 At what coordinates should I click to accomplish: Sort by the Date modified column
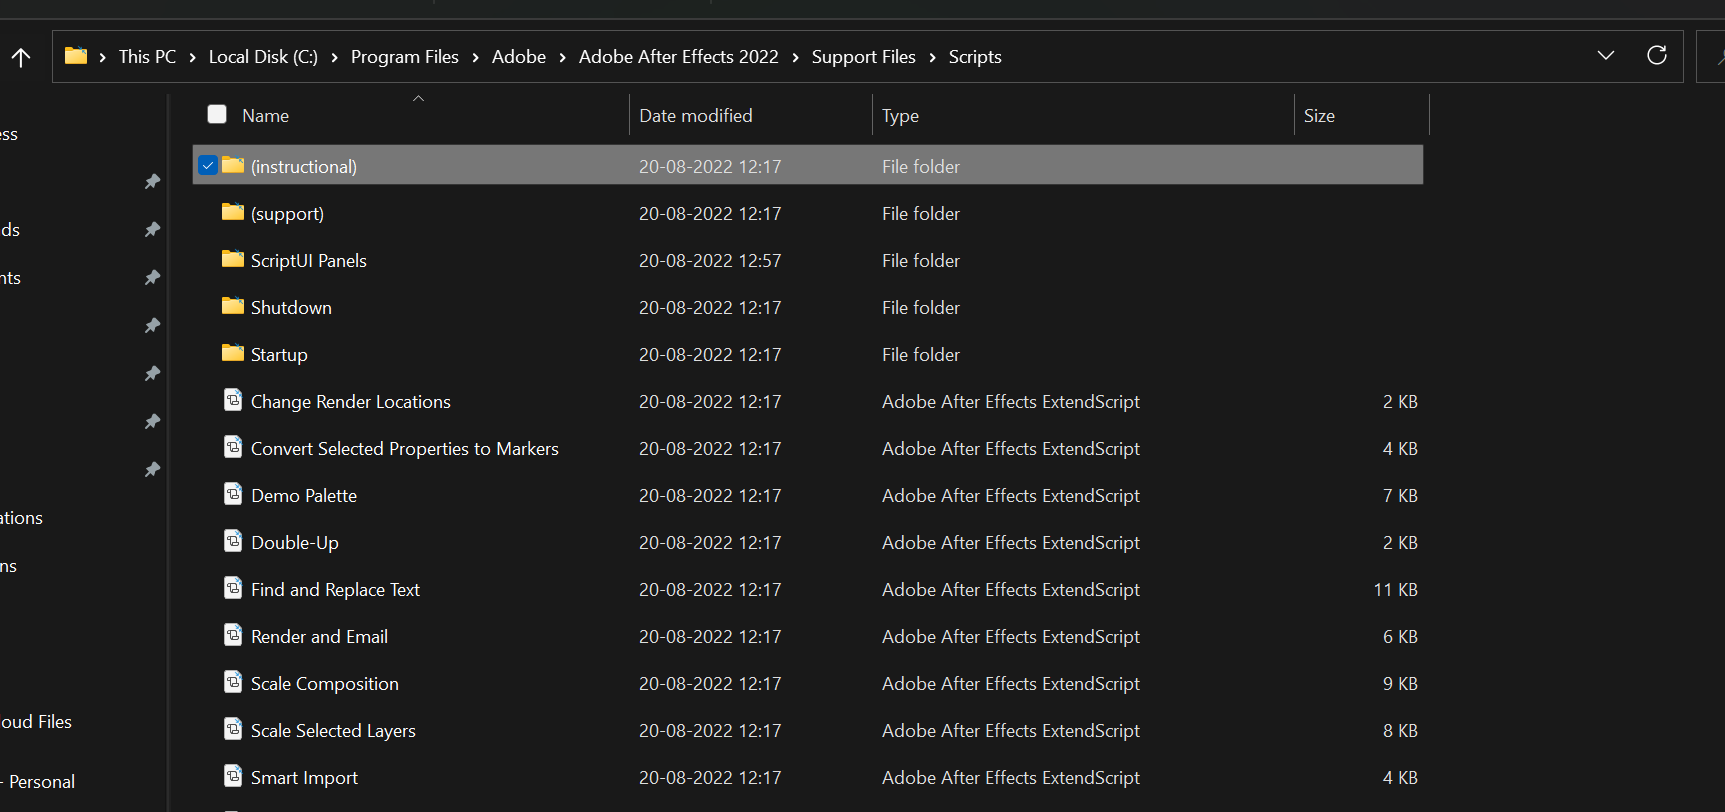coord(695,116)
